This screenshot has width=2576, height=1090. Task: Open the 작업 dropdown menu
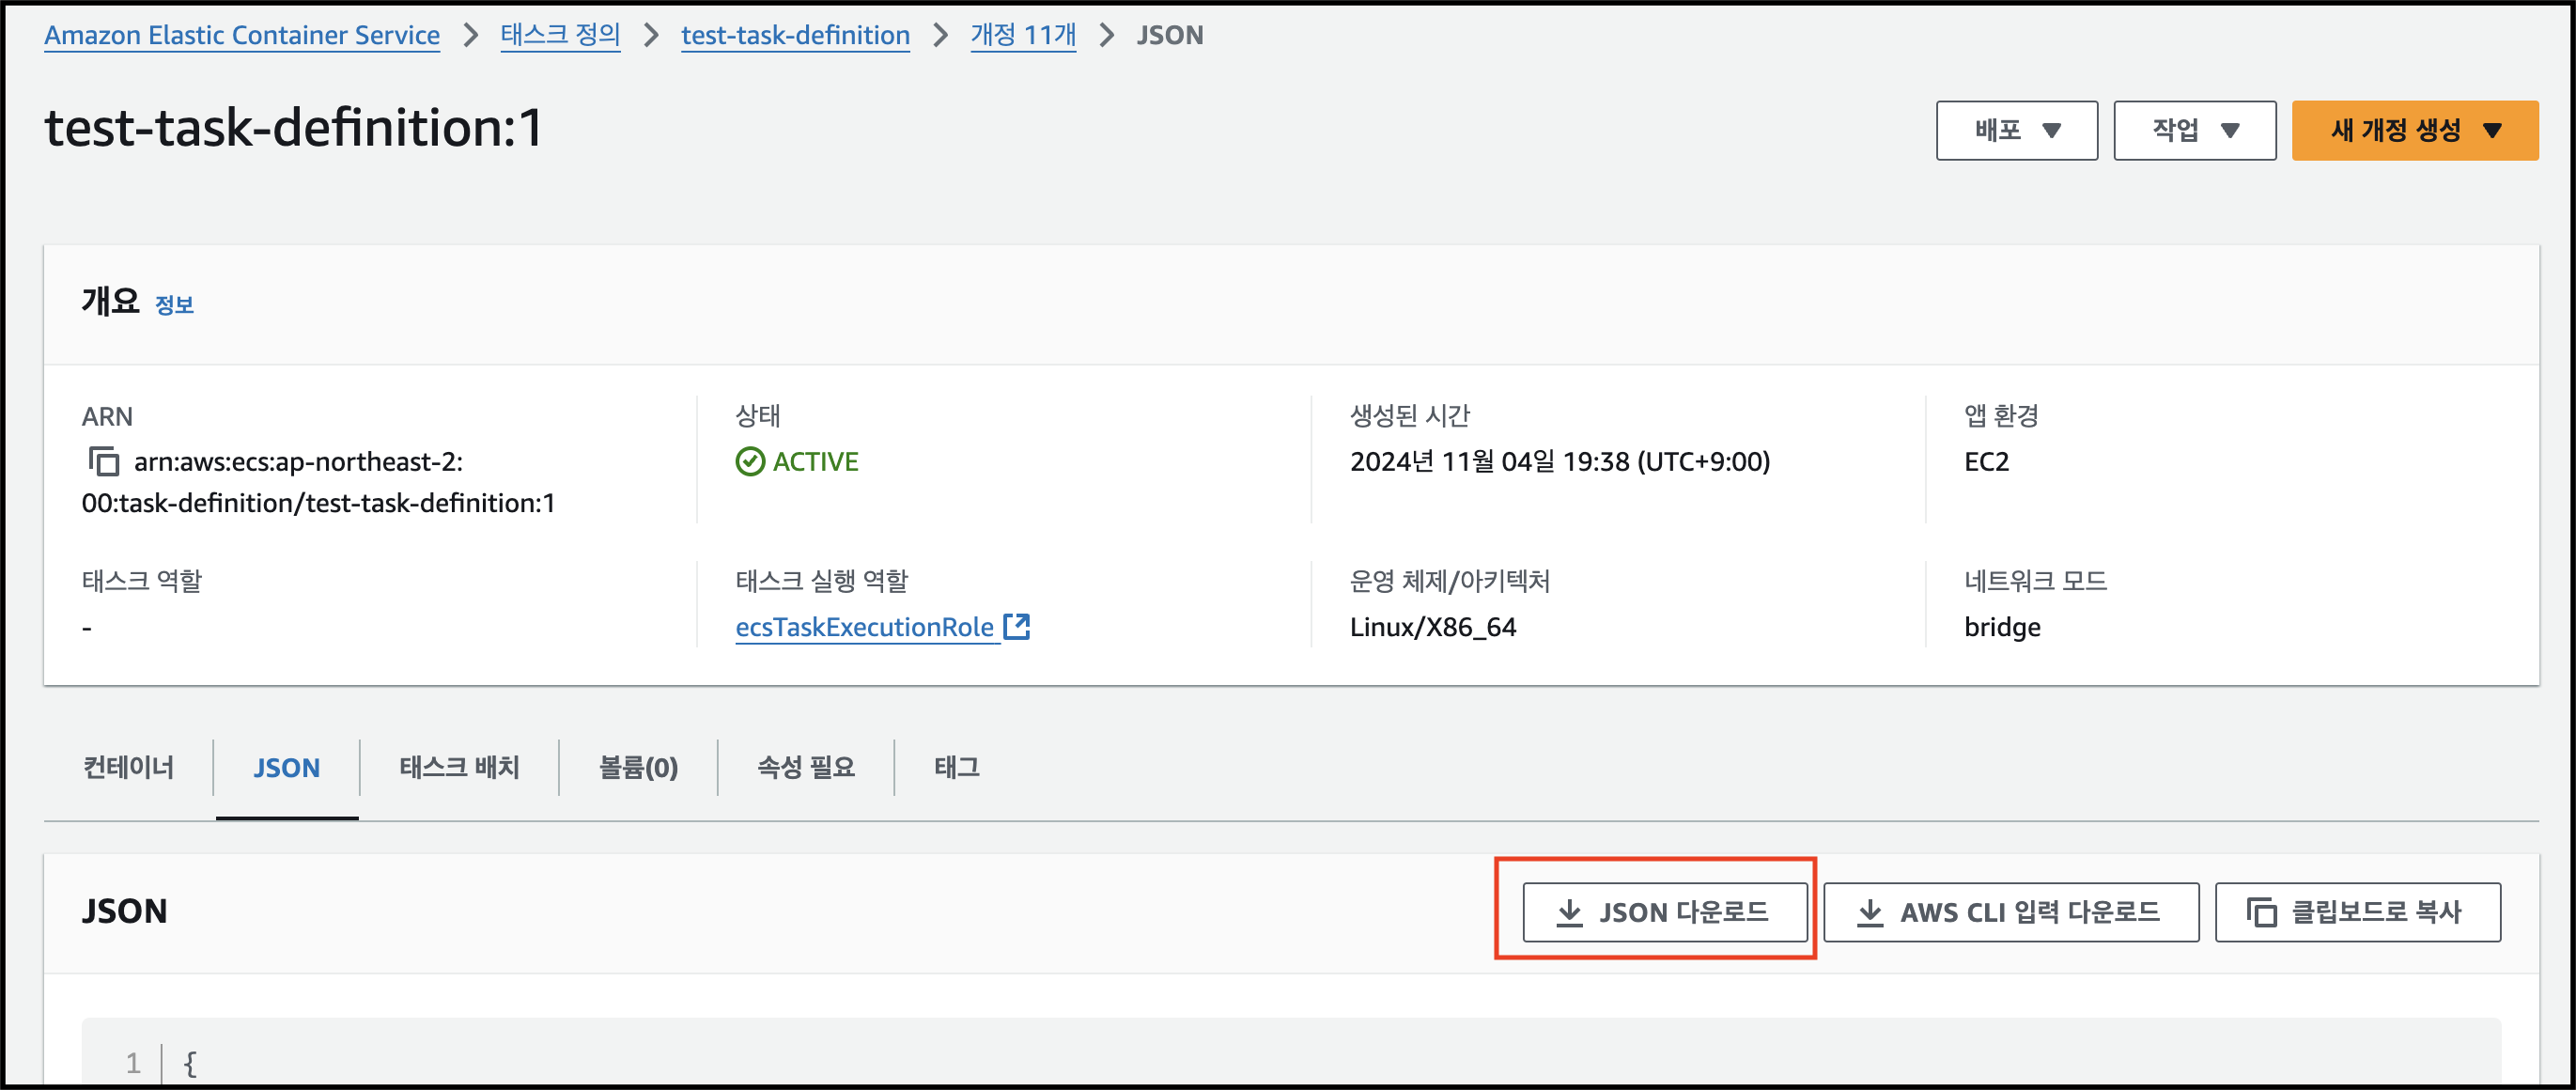2195,130
